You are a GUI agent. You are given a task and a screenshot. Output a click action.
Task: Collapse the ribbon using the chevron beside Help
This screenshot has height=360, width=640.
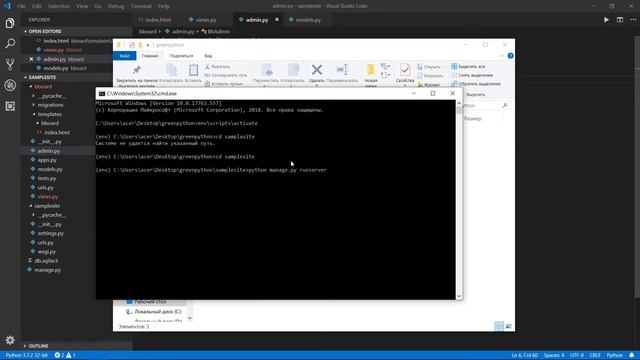click(502, 56)
